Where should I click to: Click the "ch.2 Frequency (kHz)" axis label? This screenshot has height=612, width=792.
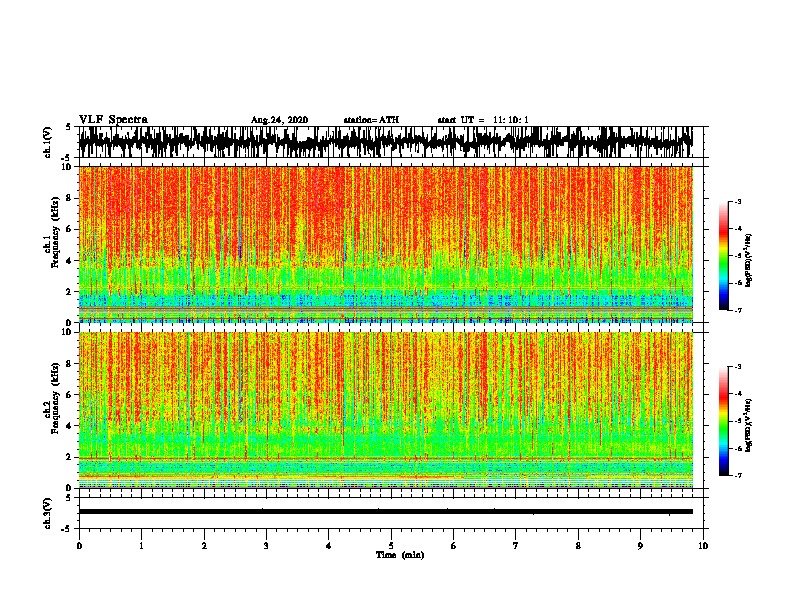tap(51, 398)
